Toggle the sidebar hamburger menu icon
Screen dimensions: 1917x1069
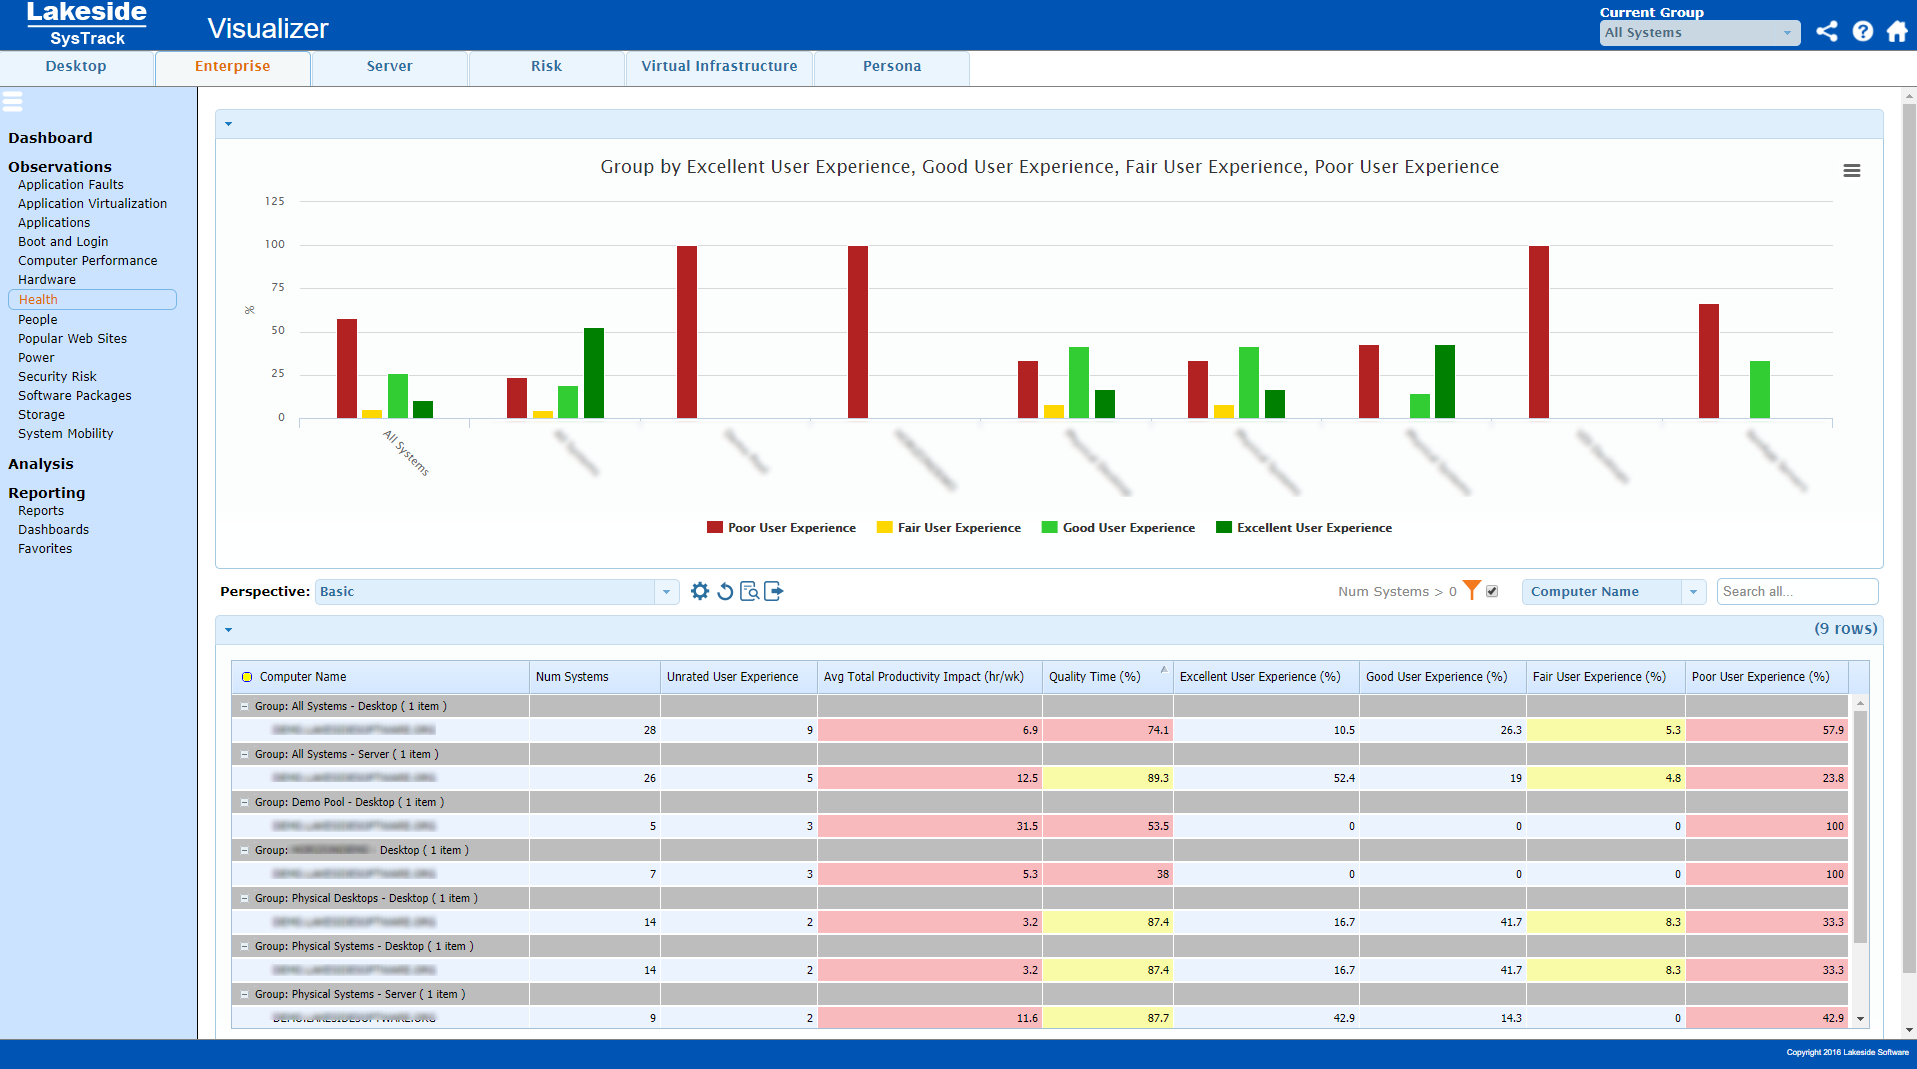13,101
